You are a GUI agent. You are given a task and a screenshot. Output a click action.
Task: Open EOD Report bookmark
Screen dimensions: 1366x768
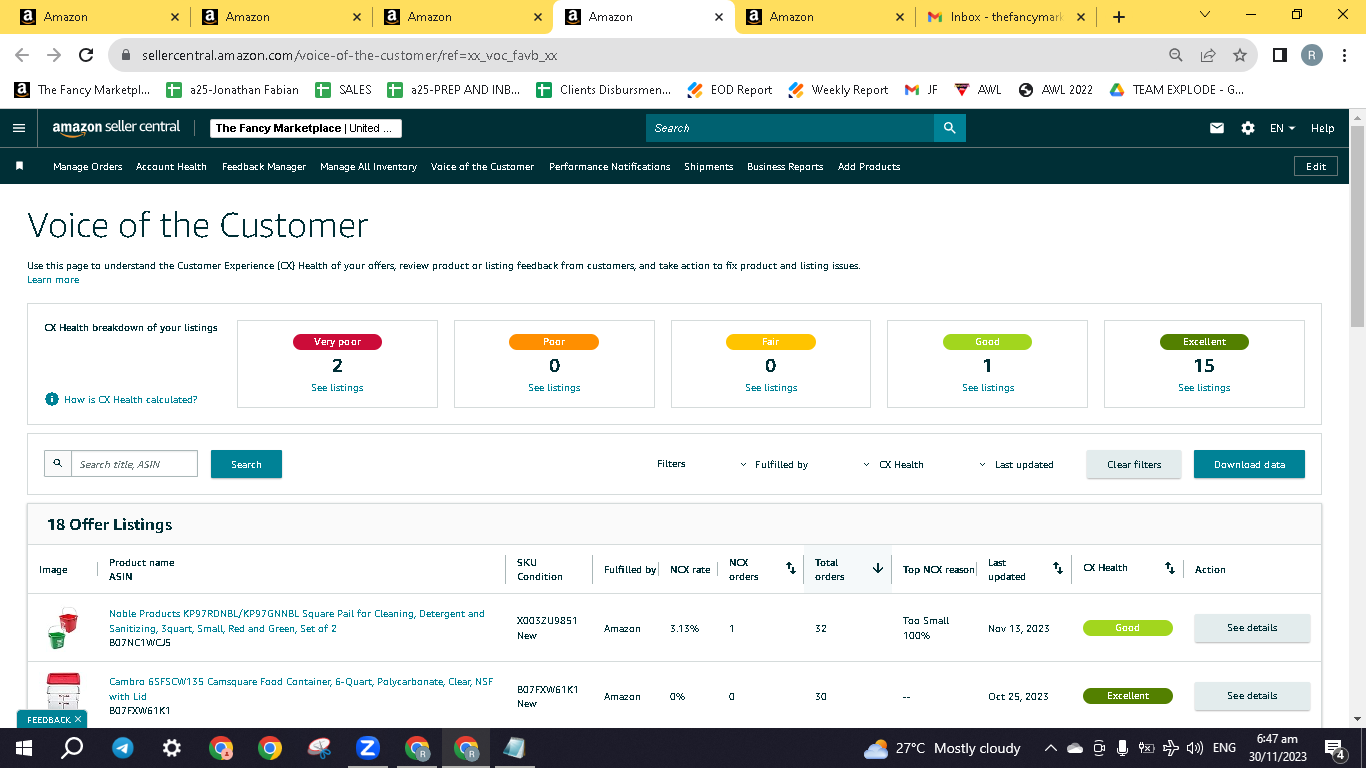(730, 90)
